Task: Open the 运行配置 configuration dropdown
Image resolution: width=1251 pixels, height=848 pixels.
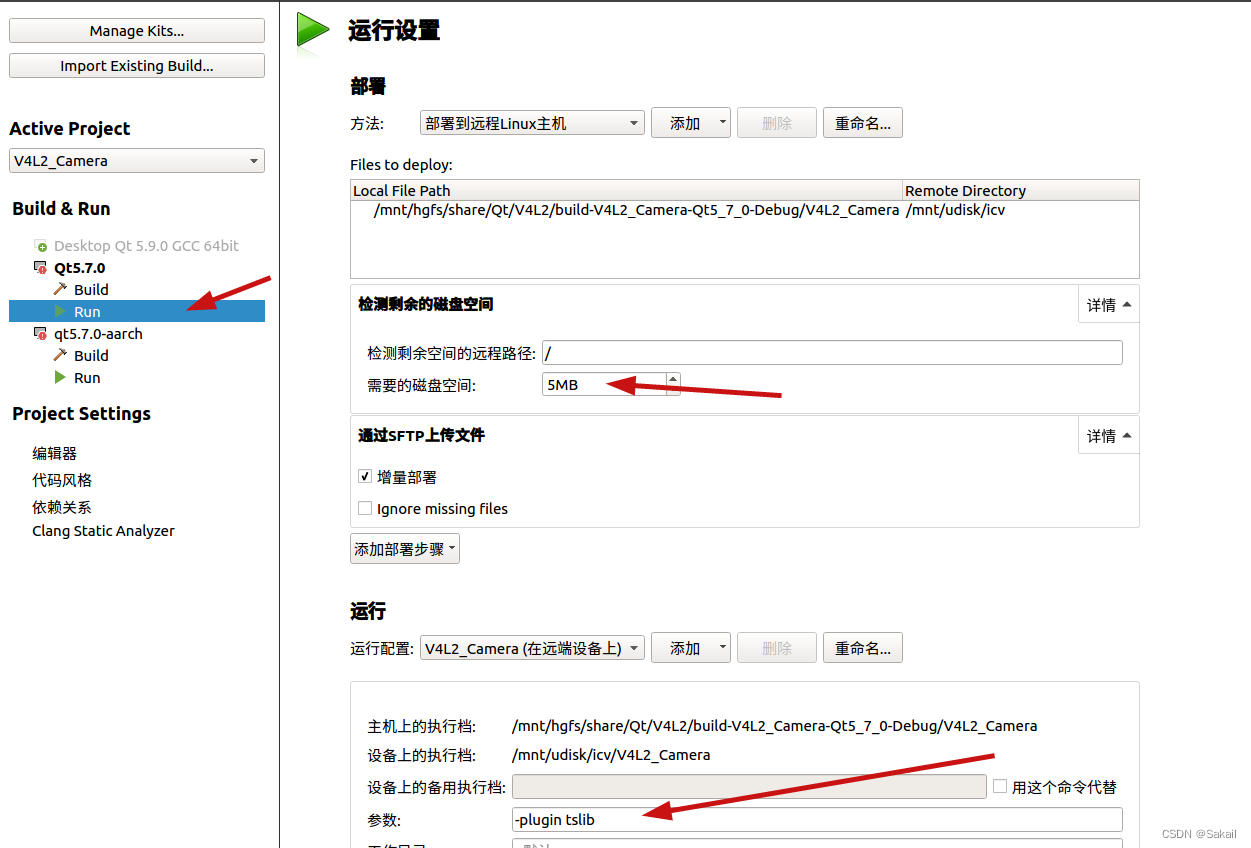Action: (x=532, y=647)
